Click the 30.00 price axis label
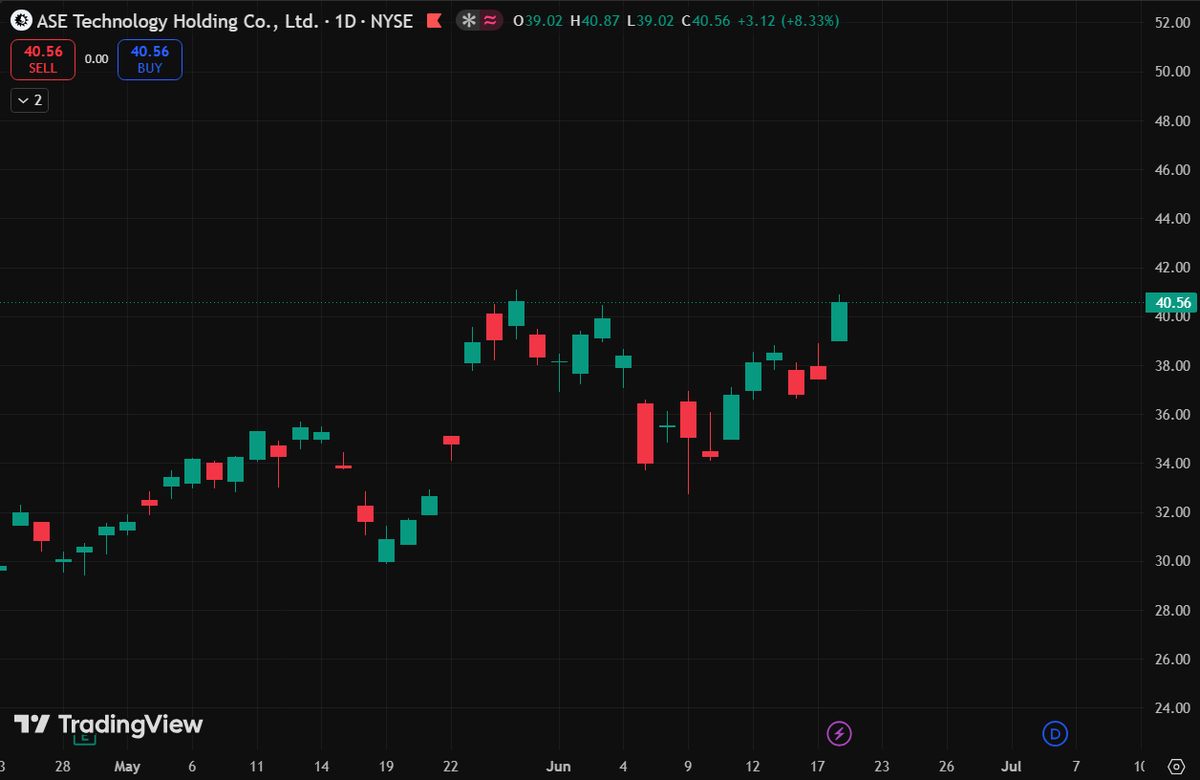The width and height of the screenshot is (1200, 780). click(1171, 561)
